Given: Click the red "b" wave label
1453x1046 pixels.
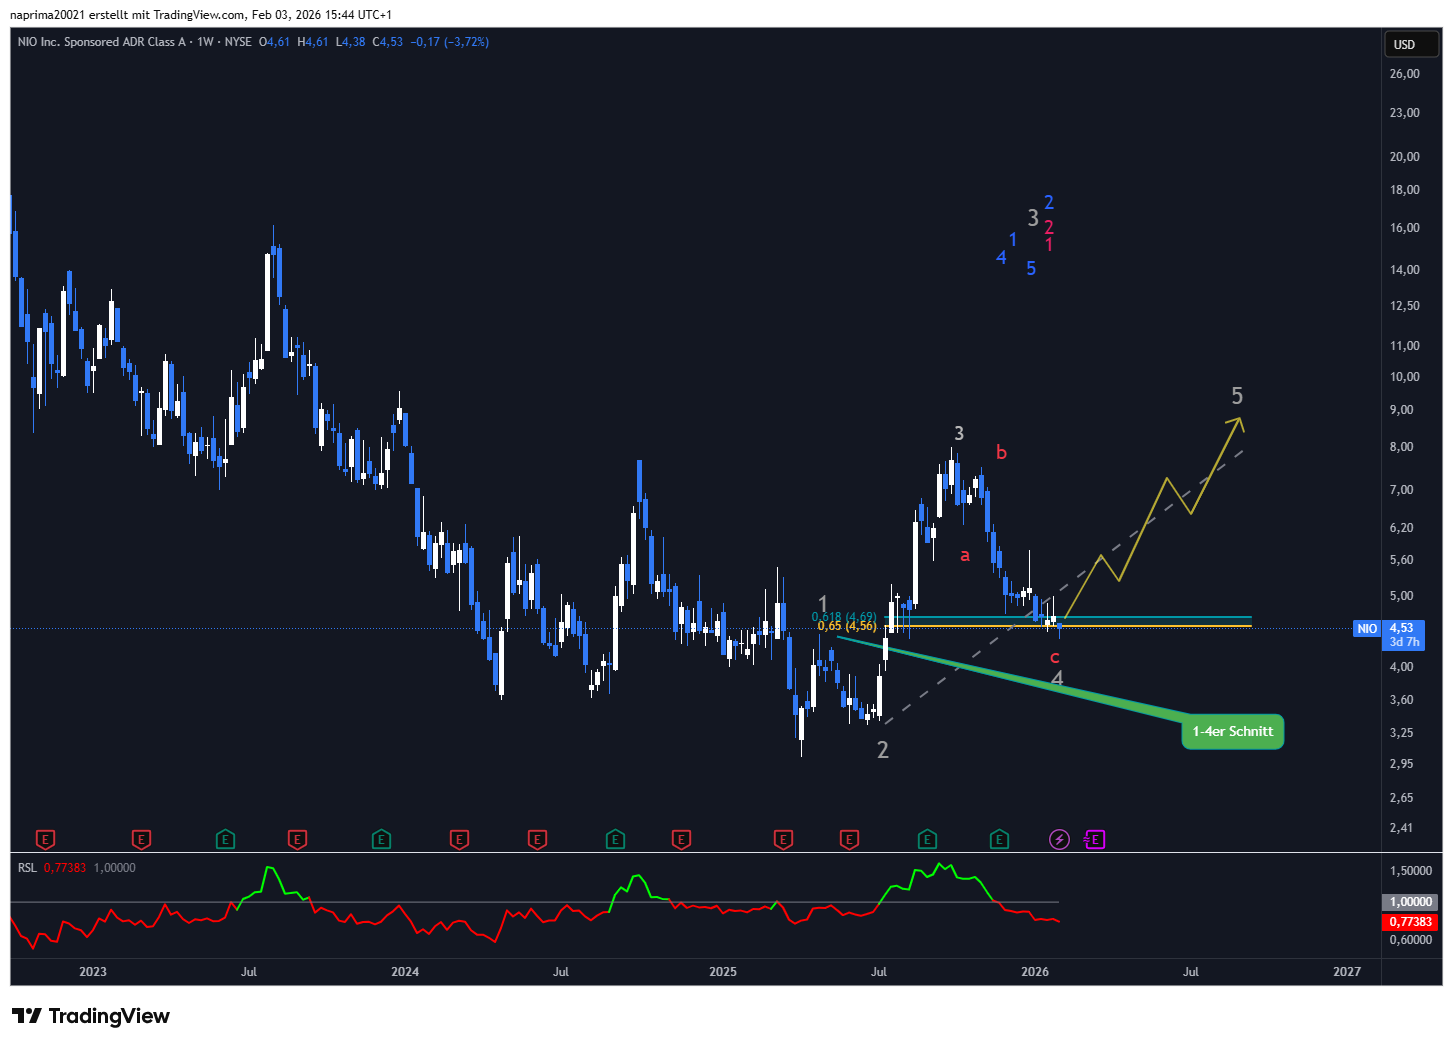Looking at the screenshot, I should click(1001, 453).
